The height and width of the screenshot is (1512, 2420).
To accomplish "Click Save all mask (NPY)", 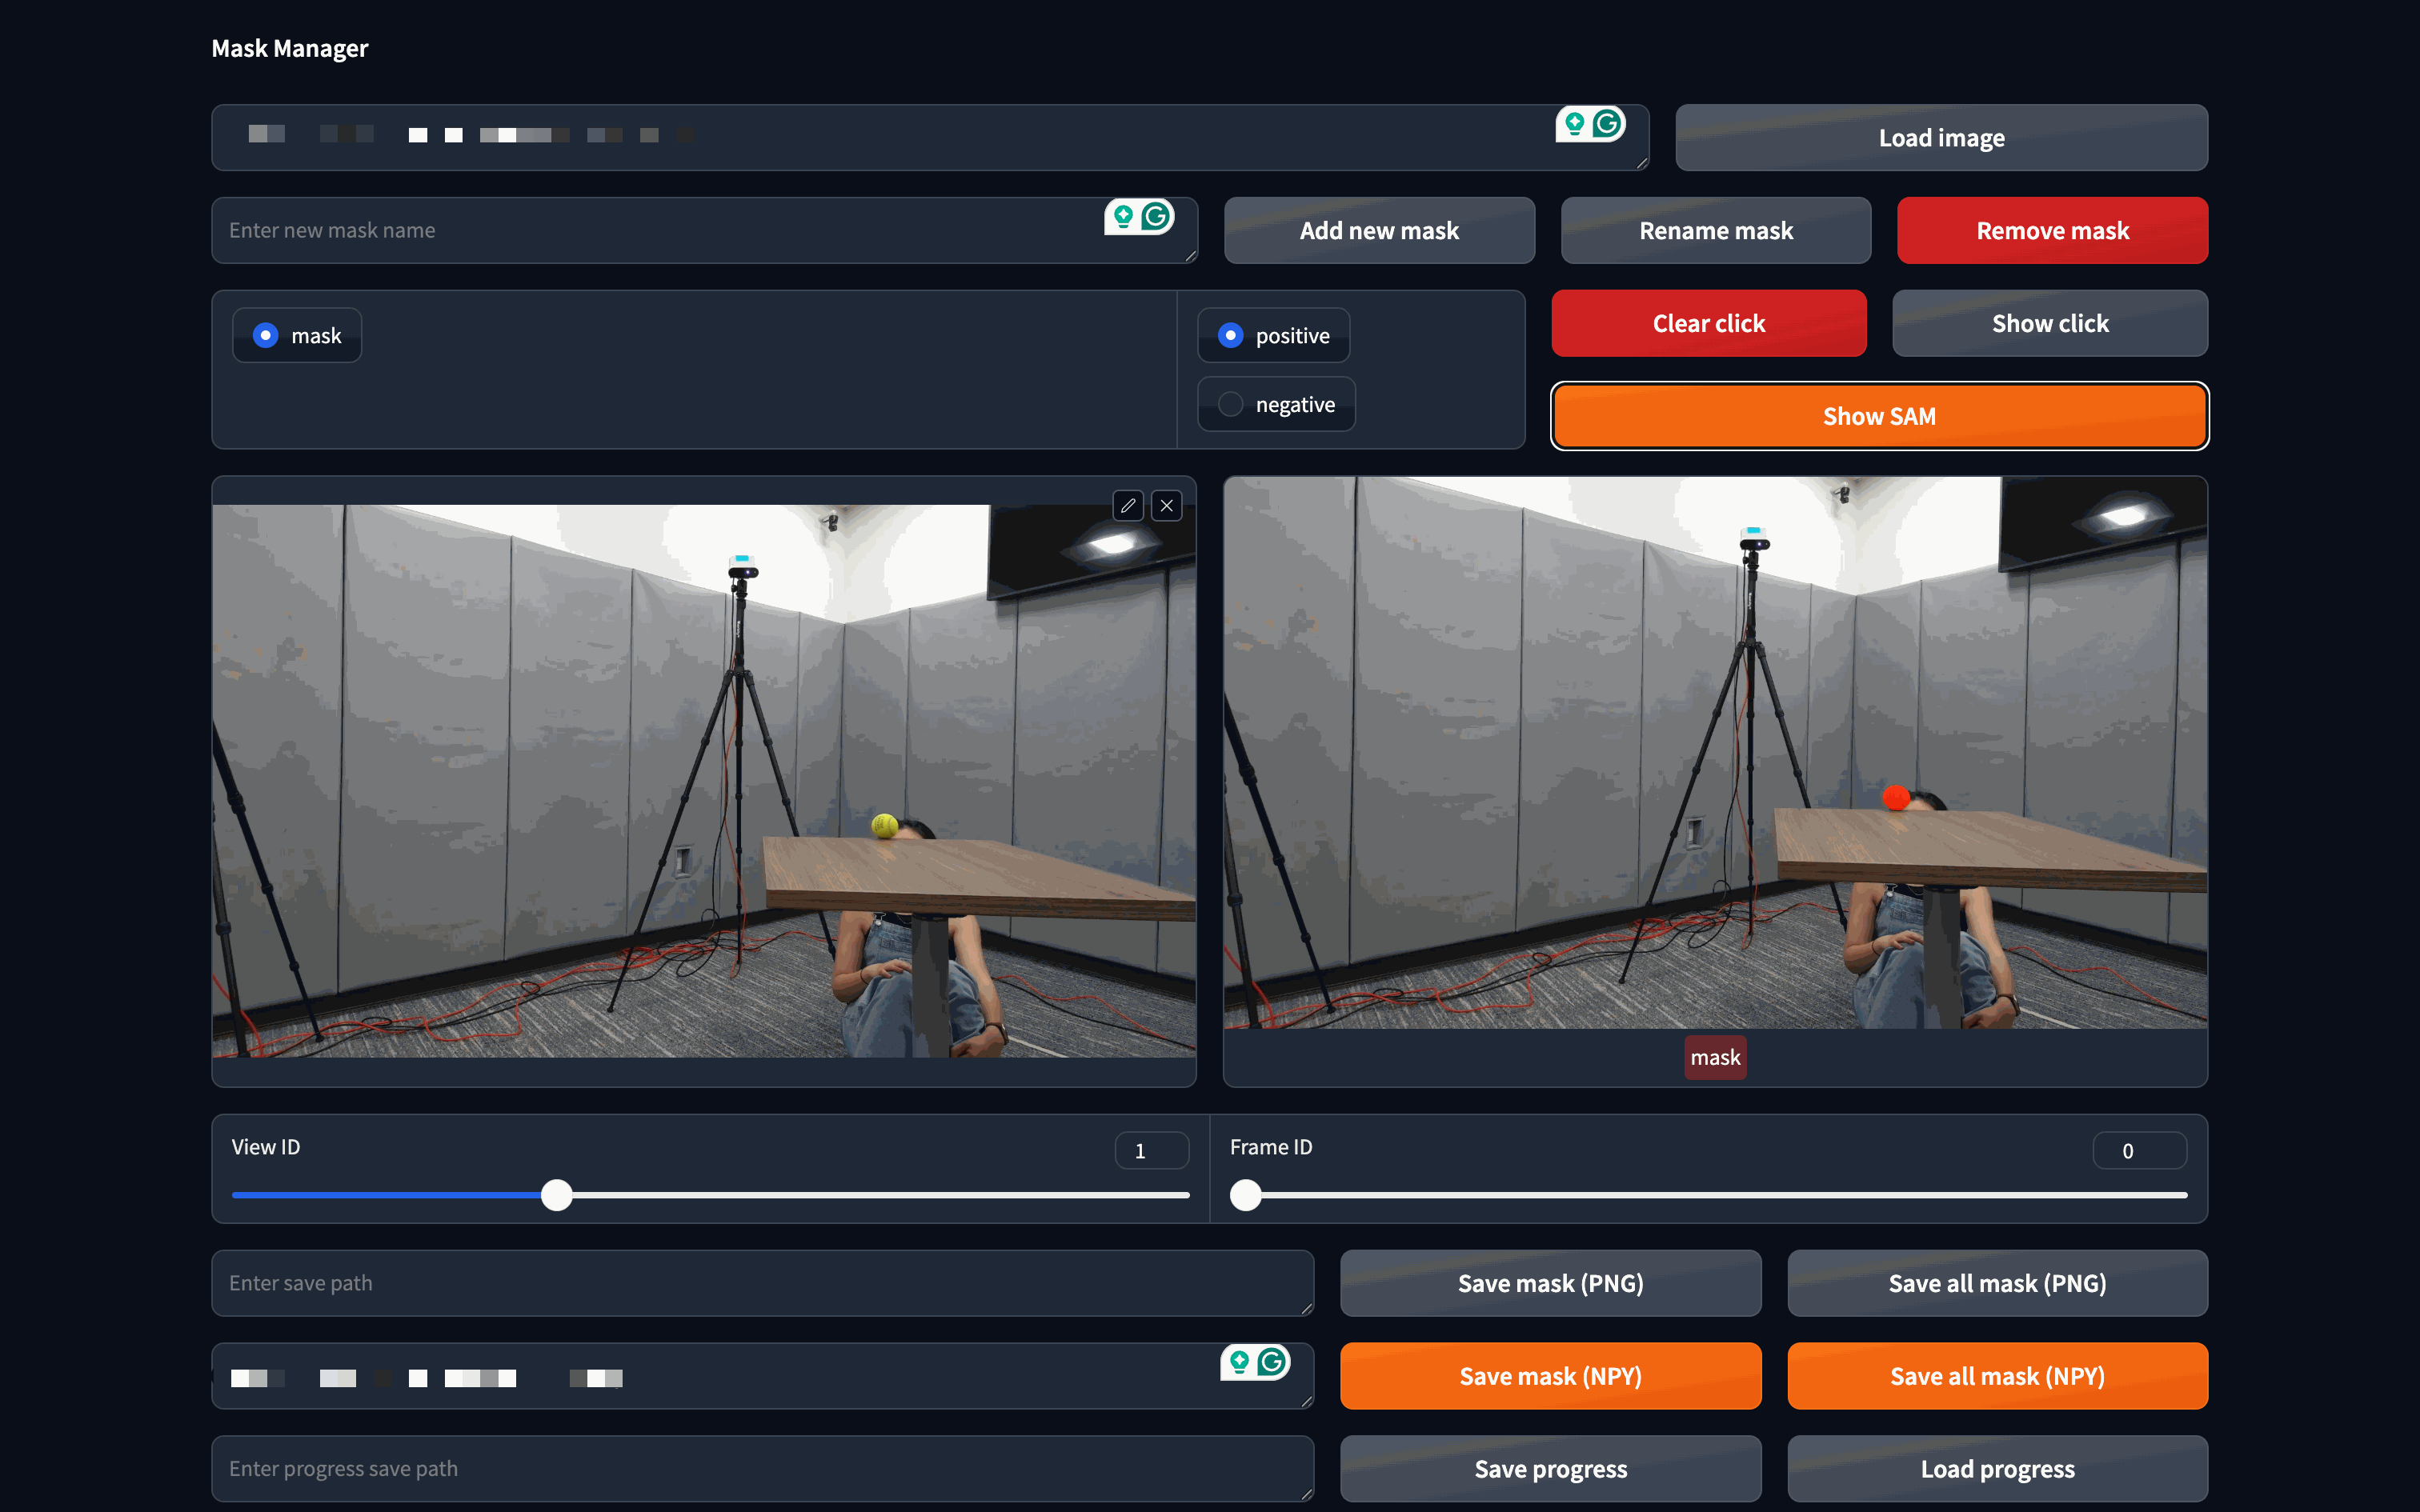I will (1996, 1377).
